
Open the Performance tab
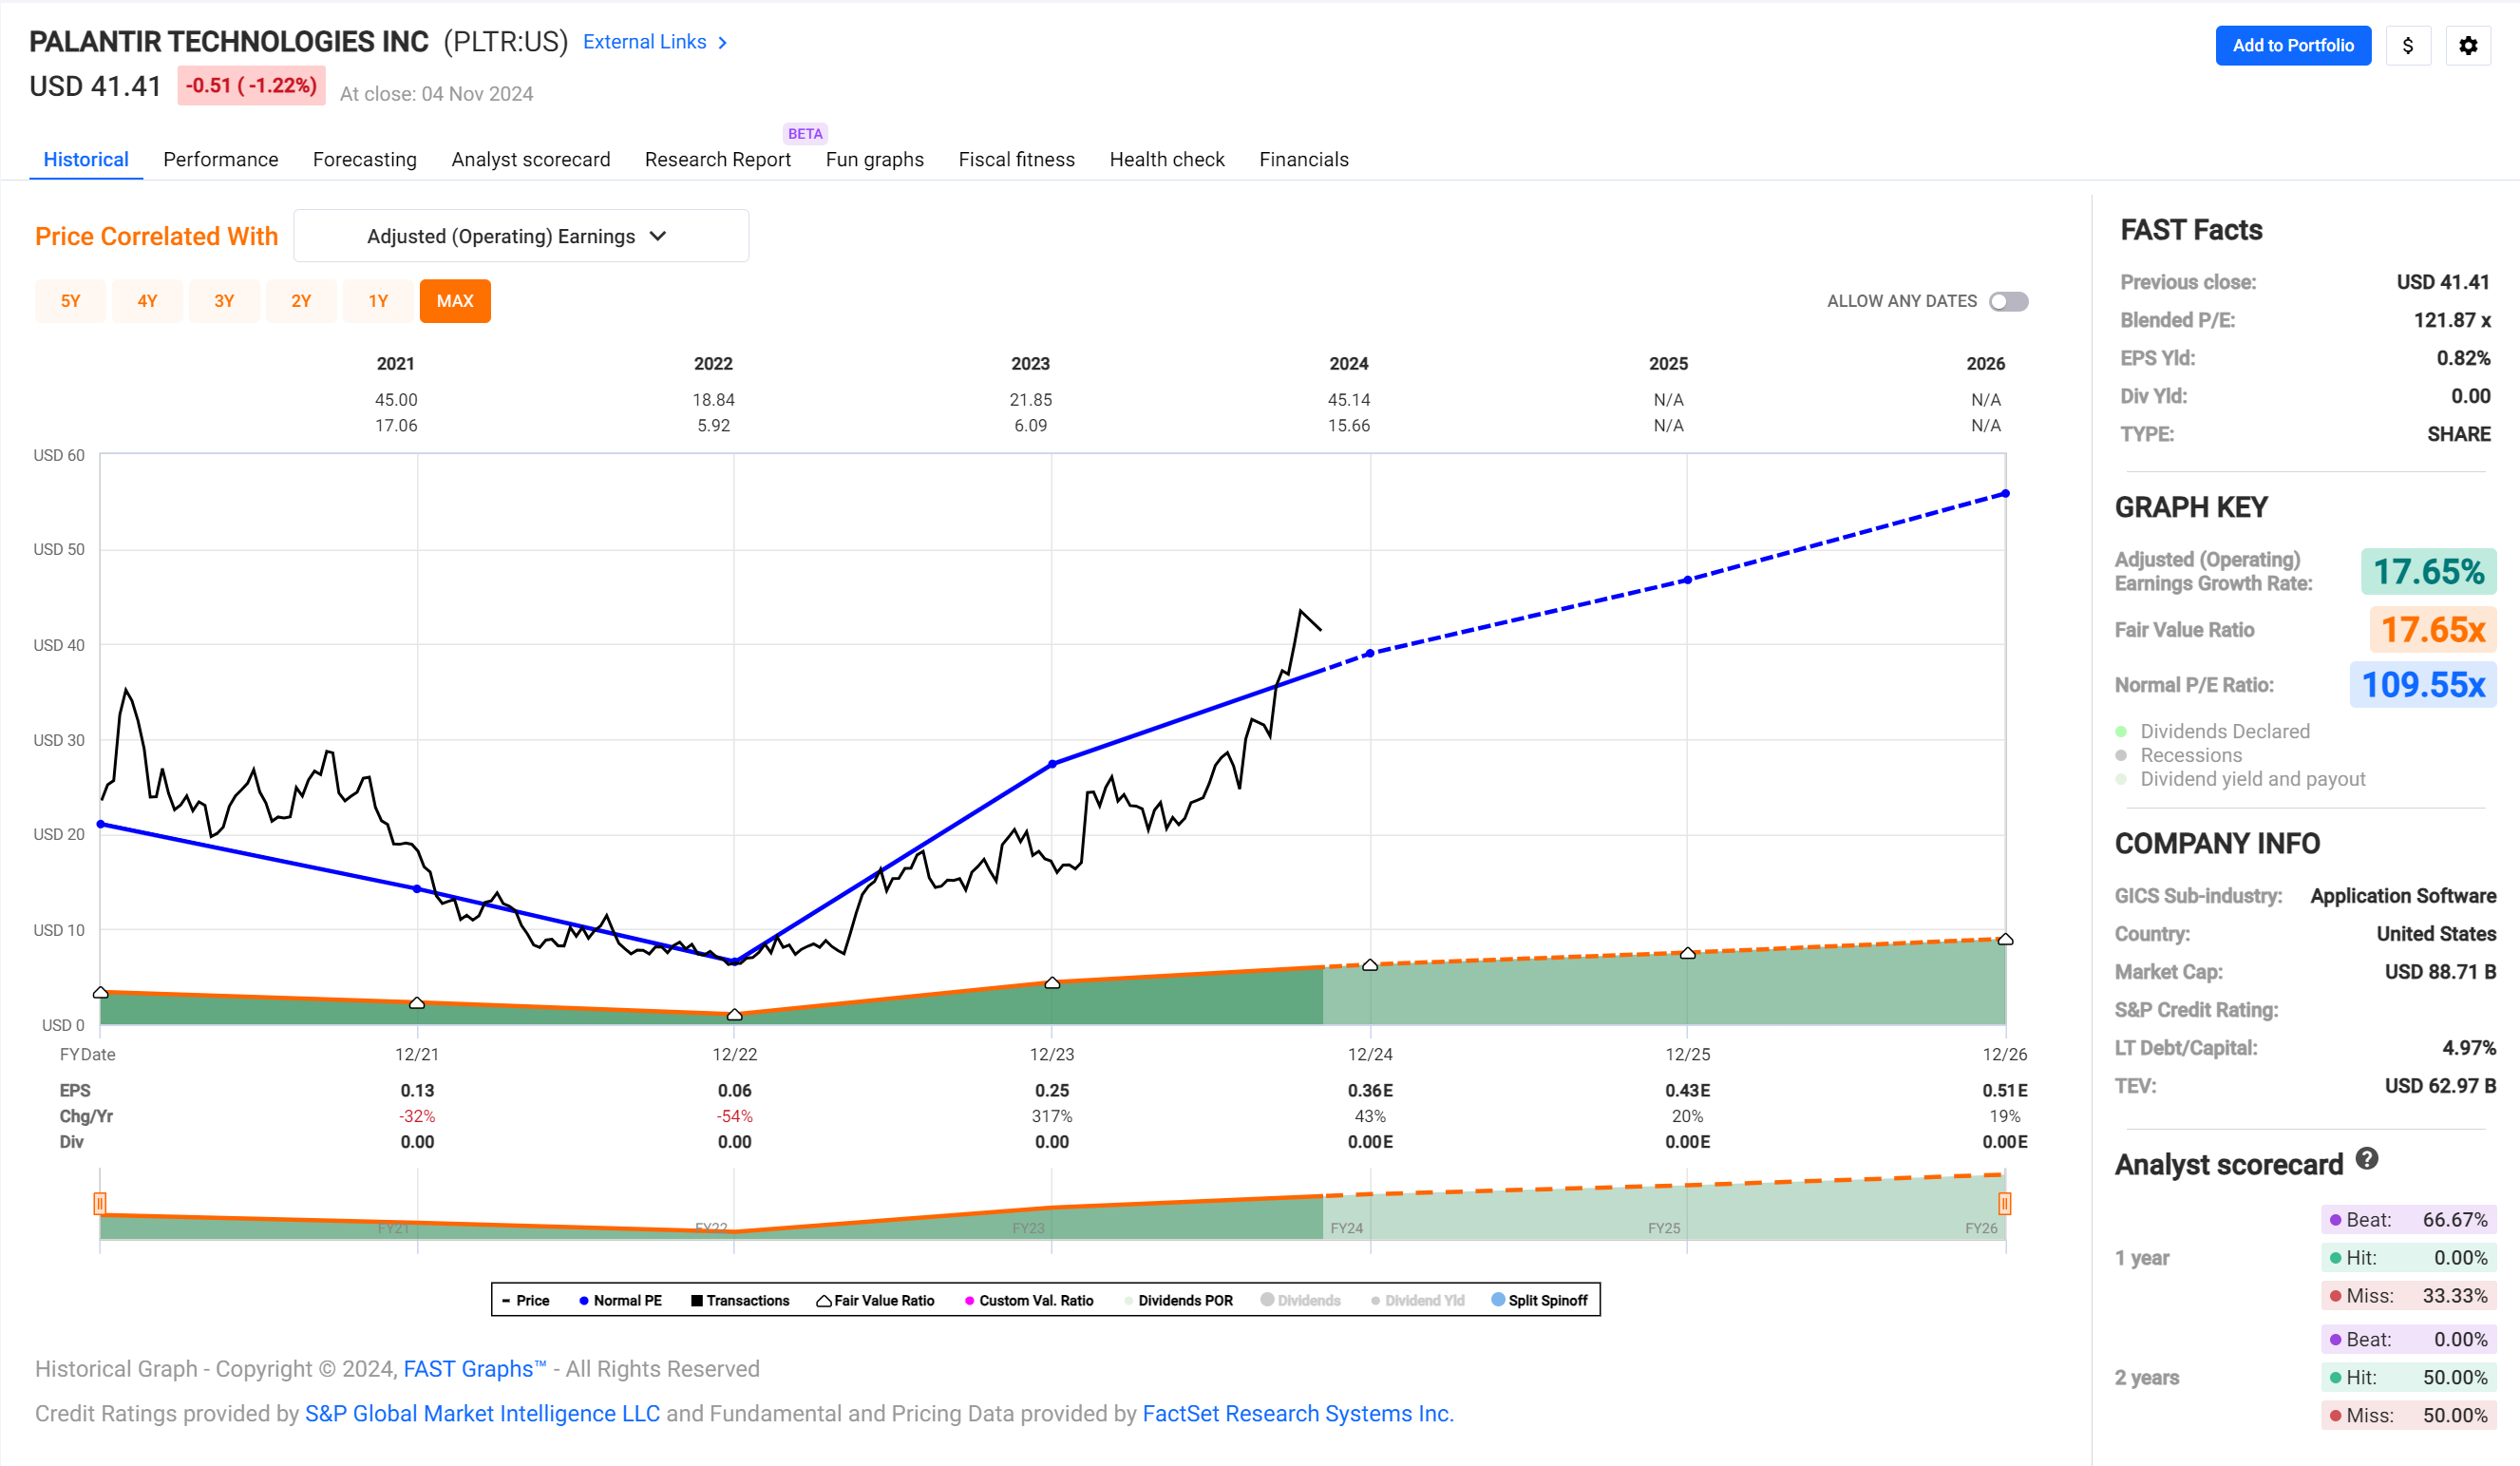coord(221,159)
